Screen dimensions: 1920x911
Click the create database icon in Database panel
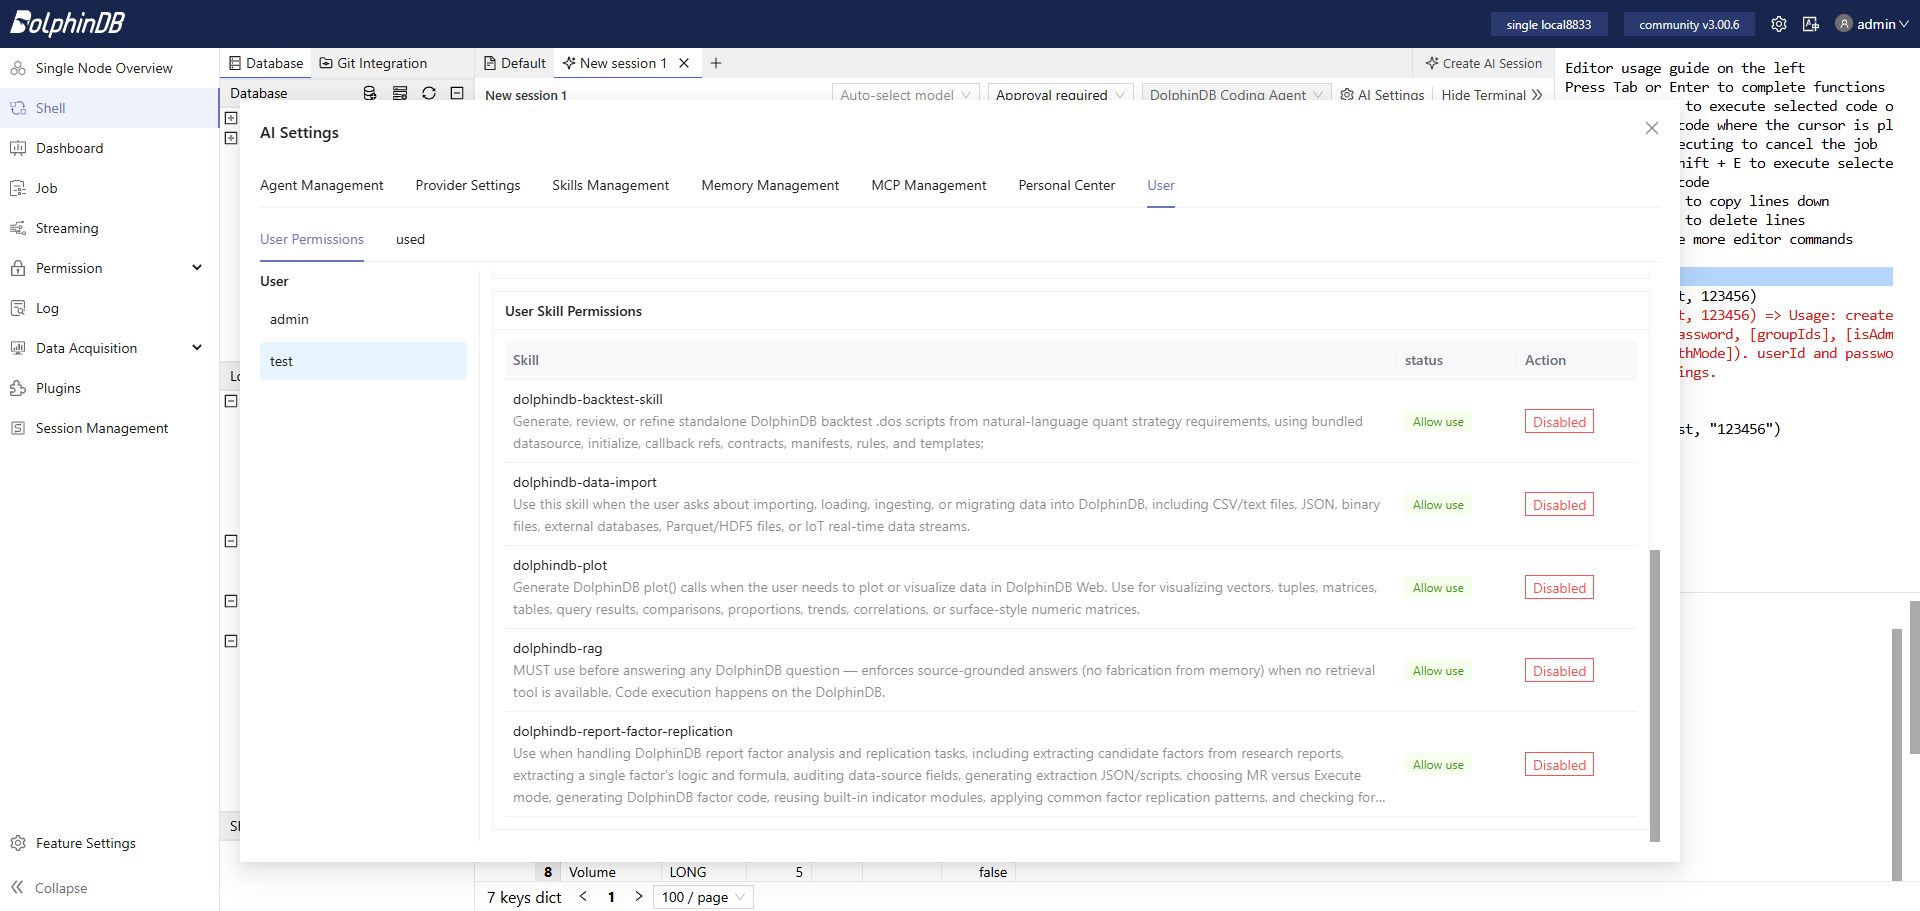370,93
